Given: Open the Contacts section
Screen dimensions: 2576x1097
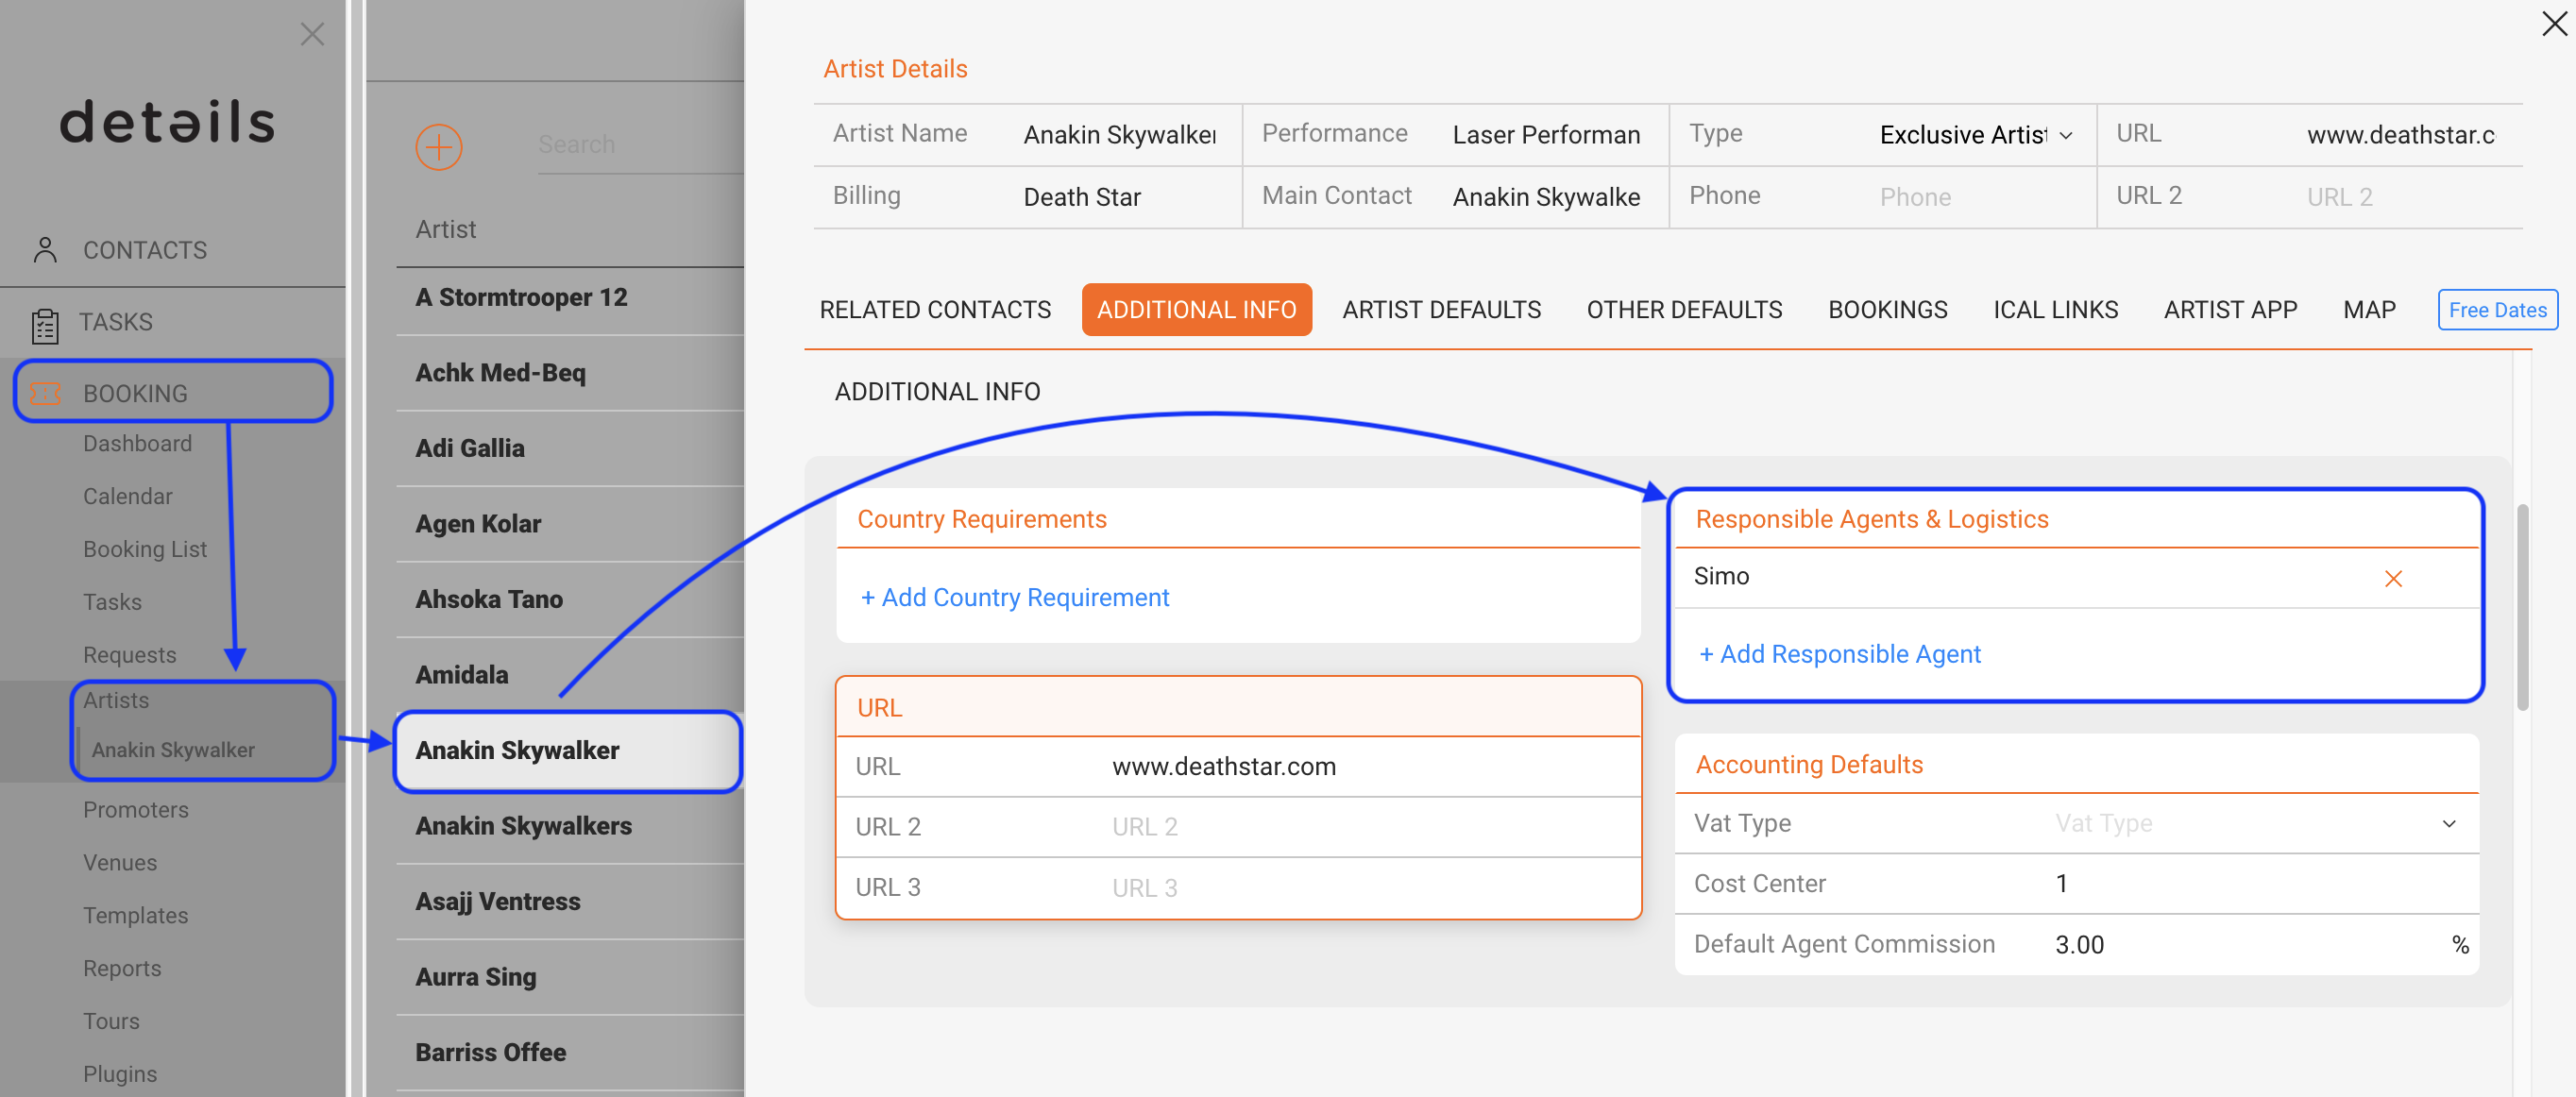Looking at the screenshot, I should tap(144, 251).
